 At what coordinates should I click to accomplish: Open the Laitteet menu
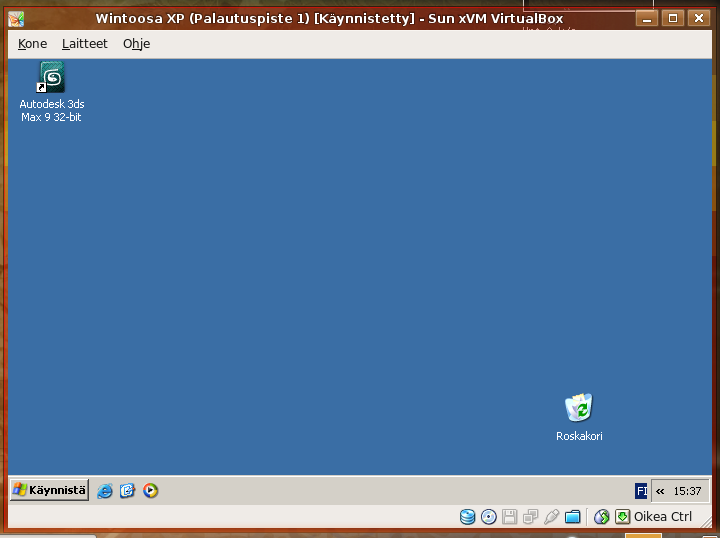[84, 44]
